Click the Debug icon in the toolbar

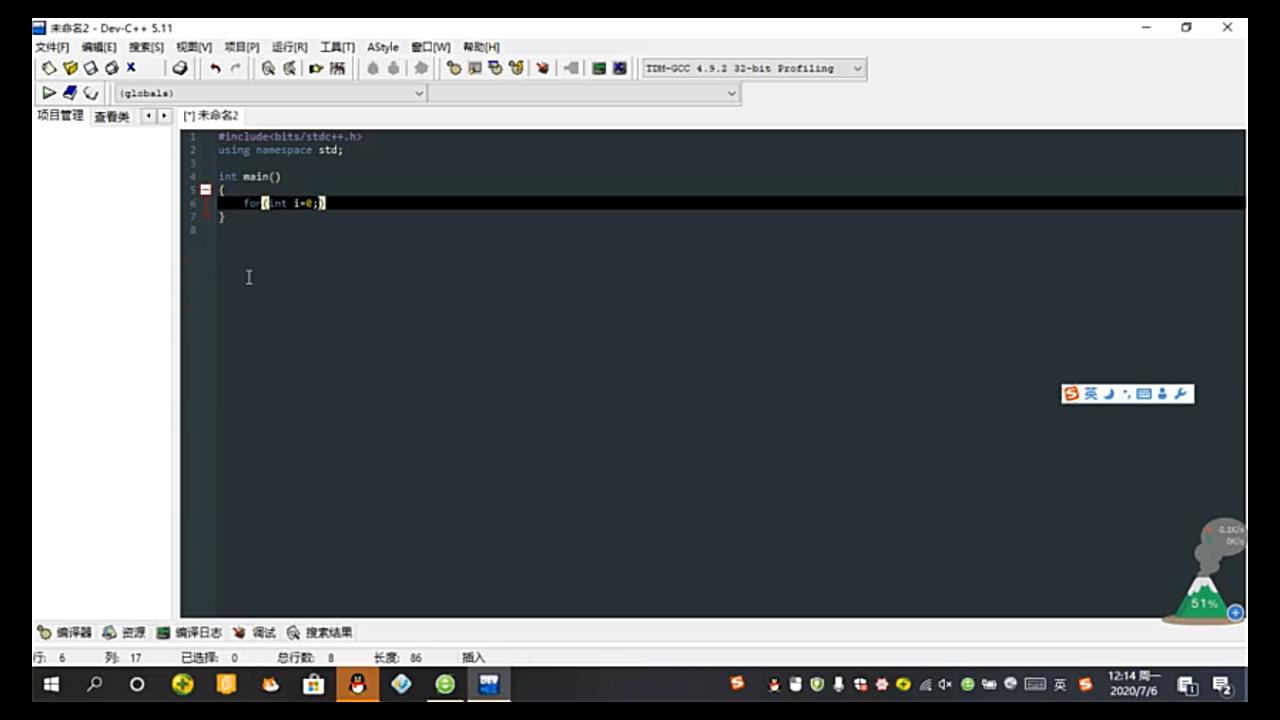point(542,68)
